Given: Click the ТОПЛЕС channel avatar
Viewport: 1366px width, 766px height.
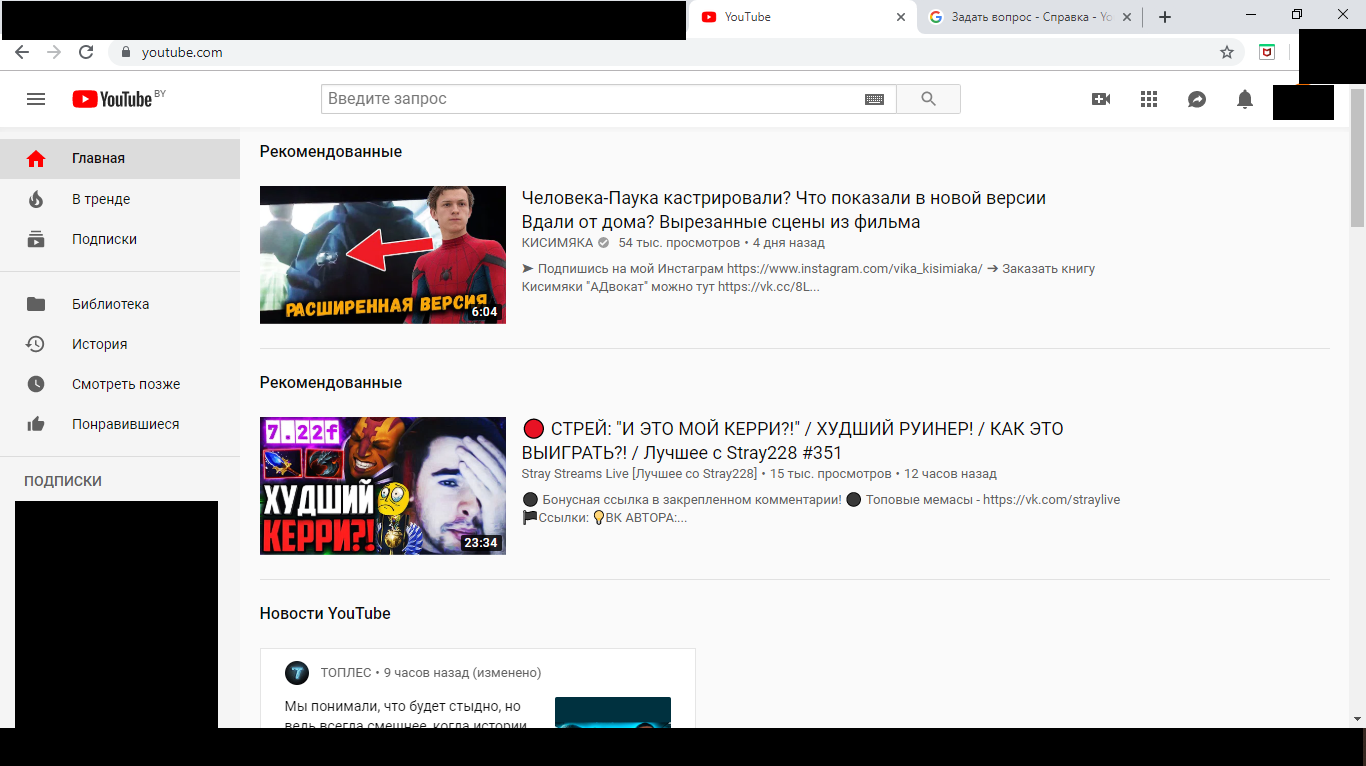Looking at the screenshot, I should [297, 672].
